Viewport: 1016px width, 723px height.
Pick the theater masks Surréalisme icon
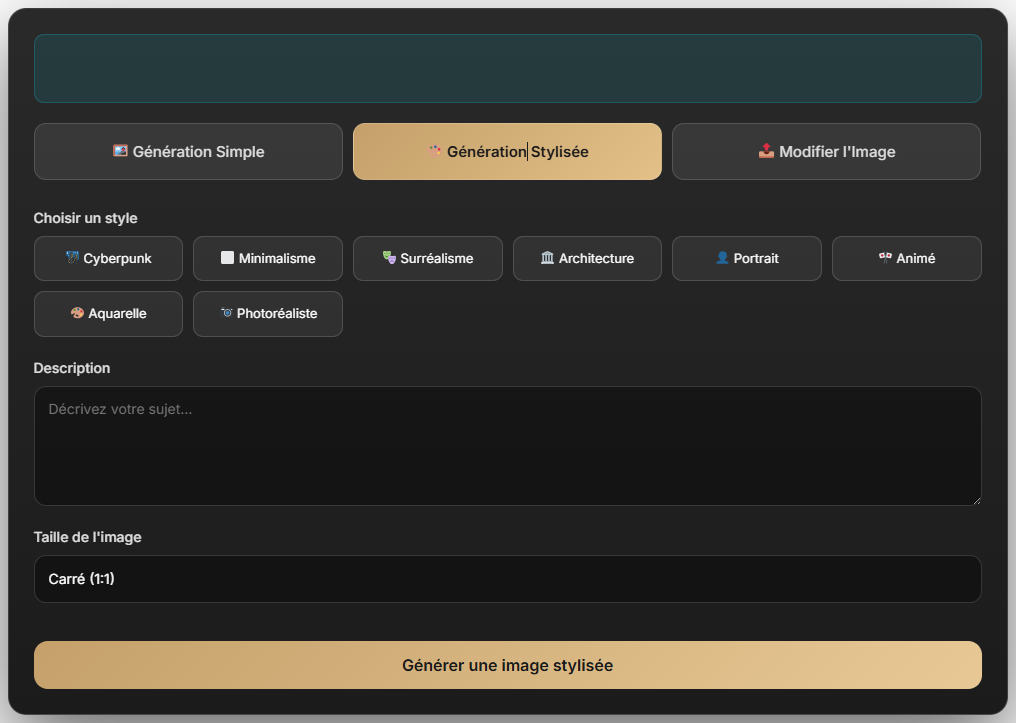point(389,258)
